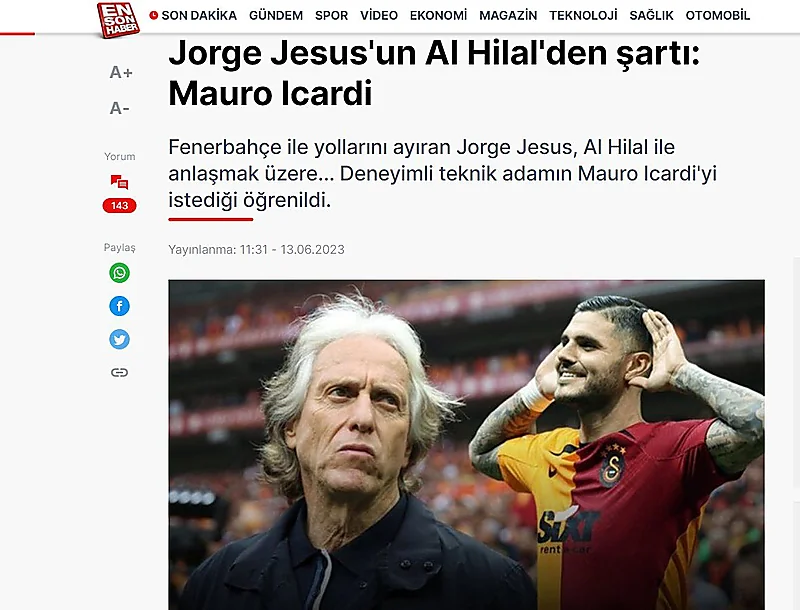Go to the Gündem section

pos(276,16)
